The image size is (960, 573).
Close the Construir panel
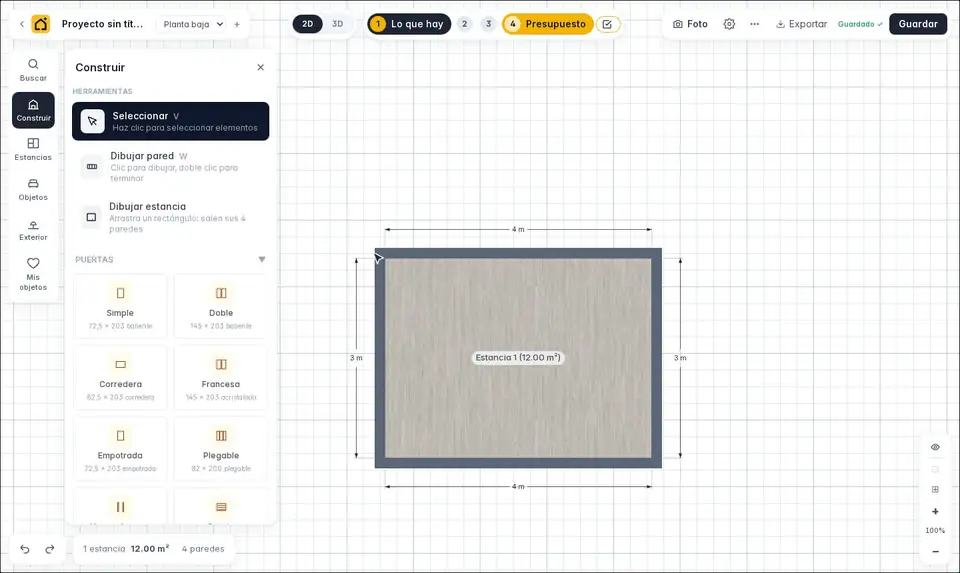point(260,67)
